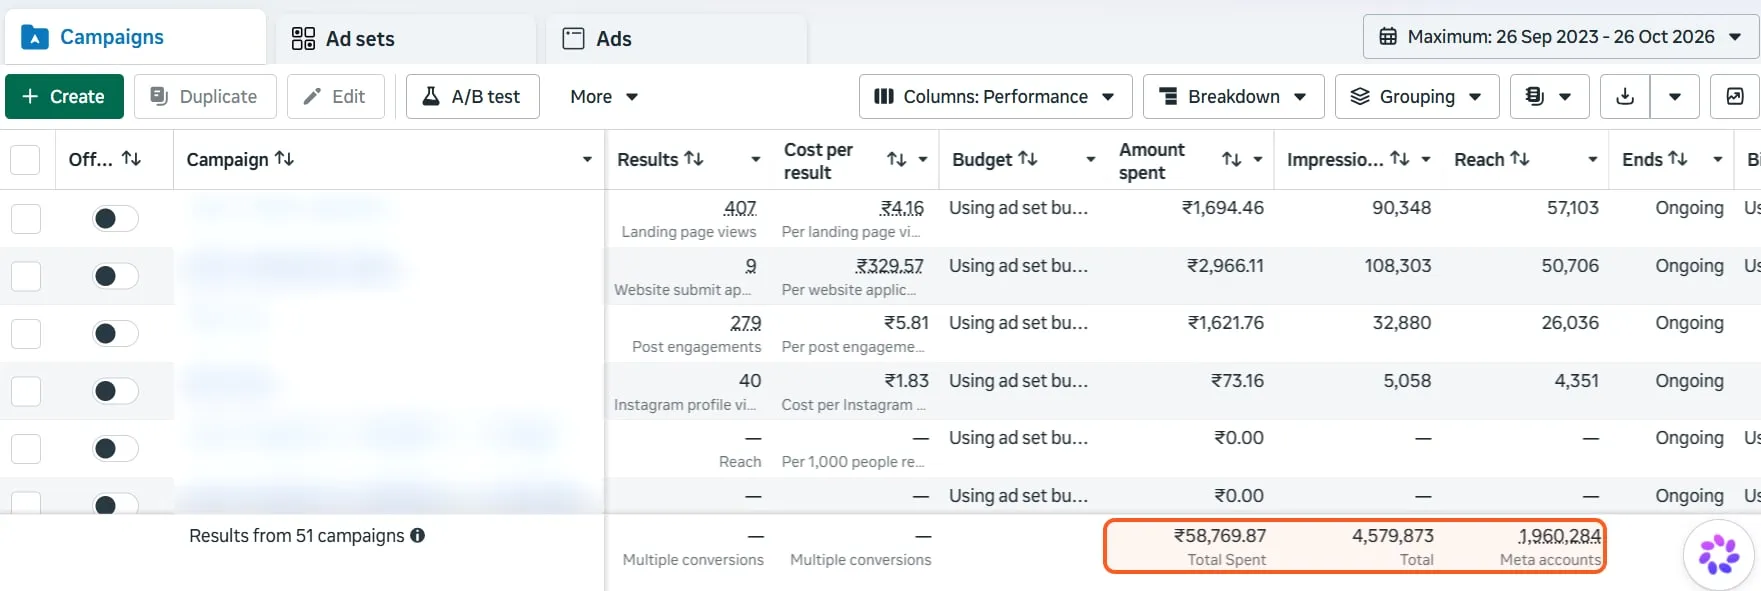
Task: Open the Columns: Performance dropdown
Action: 995,97
